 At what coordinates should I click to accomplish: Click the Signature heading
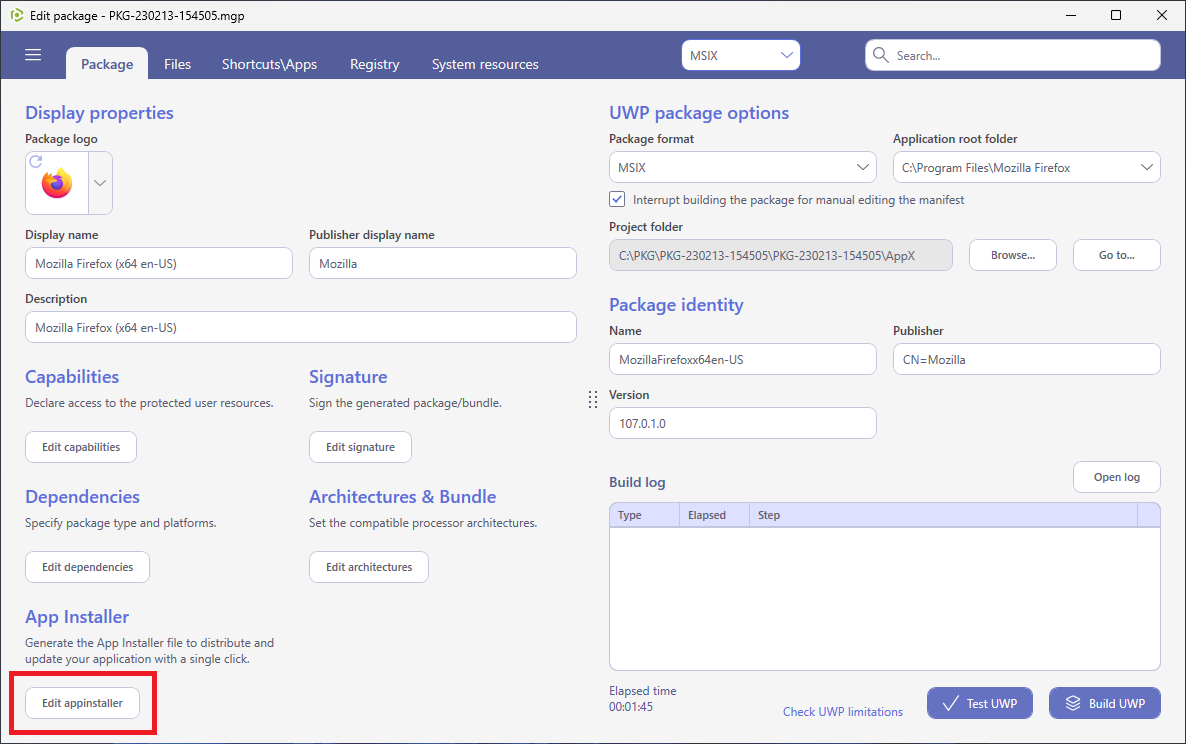pyautogui.click(x=348, y=377)
